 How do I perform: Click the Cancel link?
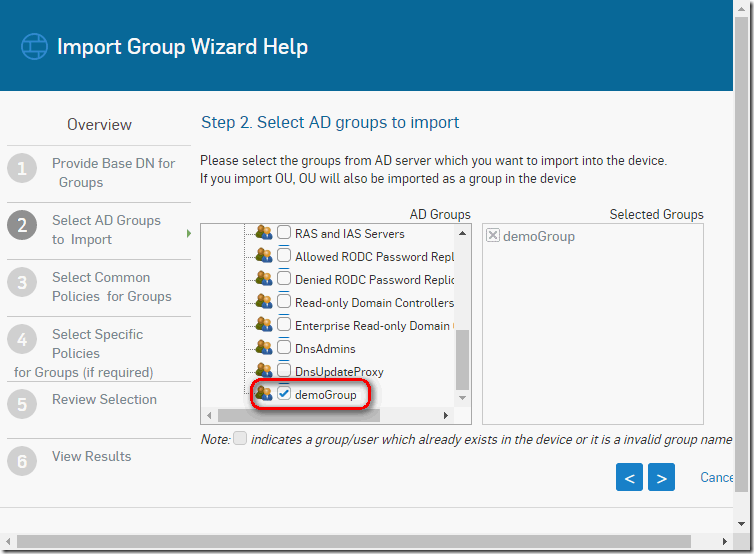pos(716,477)
